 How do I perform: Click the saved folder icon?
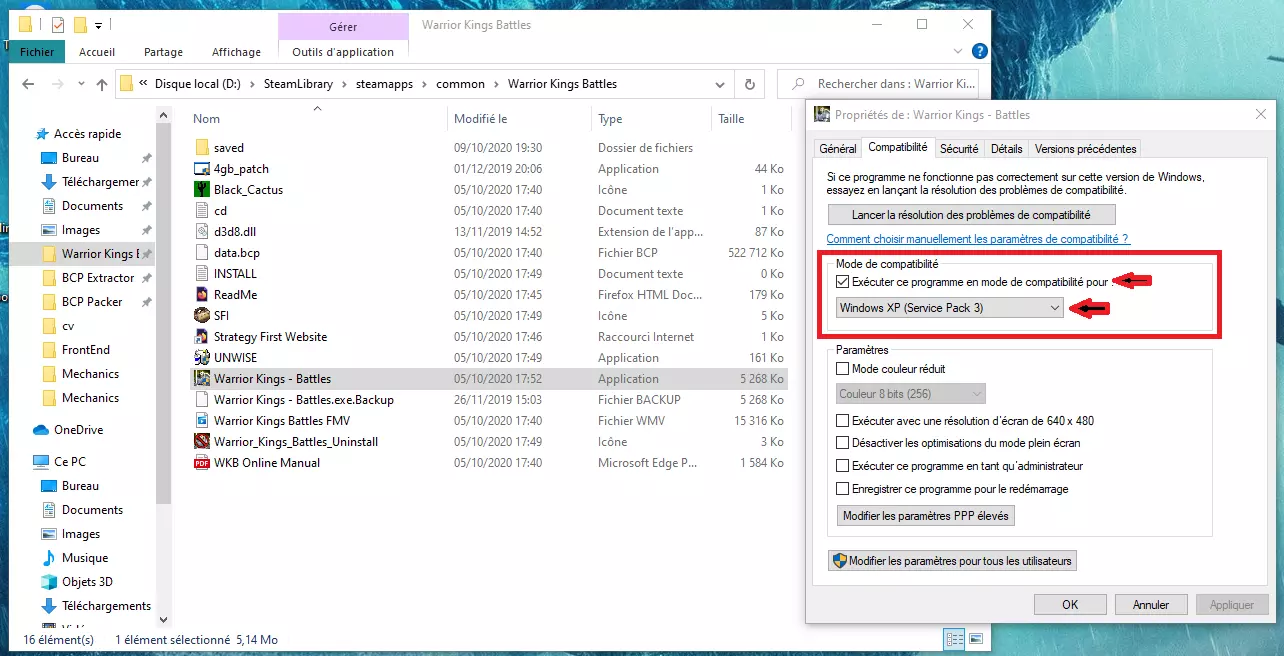[201, 148]
